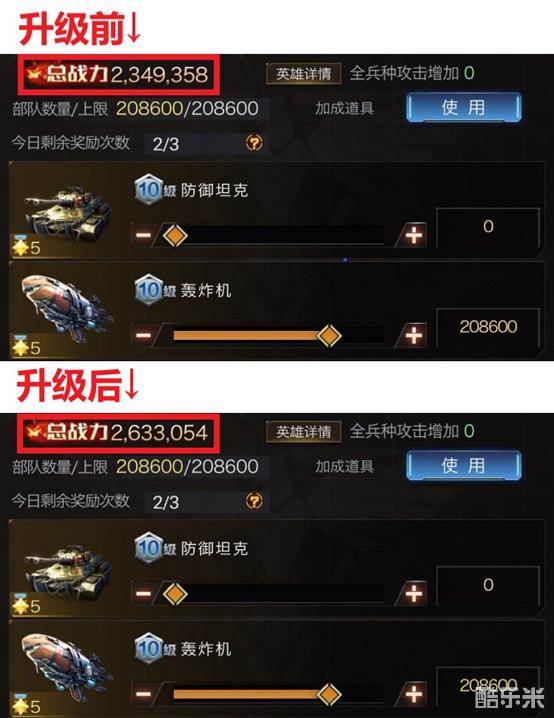Click the minus icon for 轰炸机 in upper panel
554x718 pixels.
[143, 335]
